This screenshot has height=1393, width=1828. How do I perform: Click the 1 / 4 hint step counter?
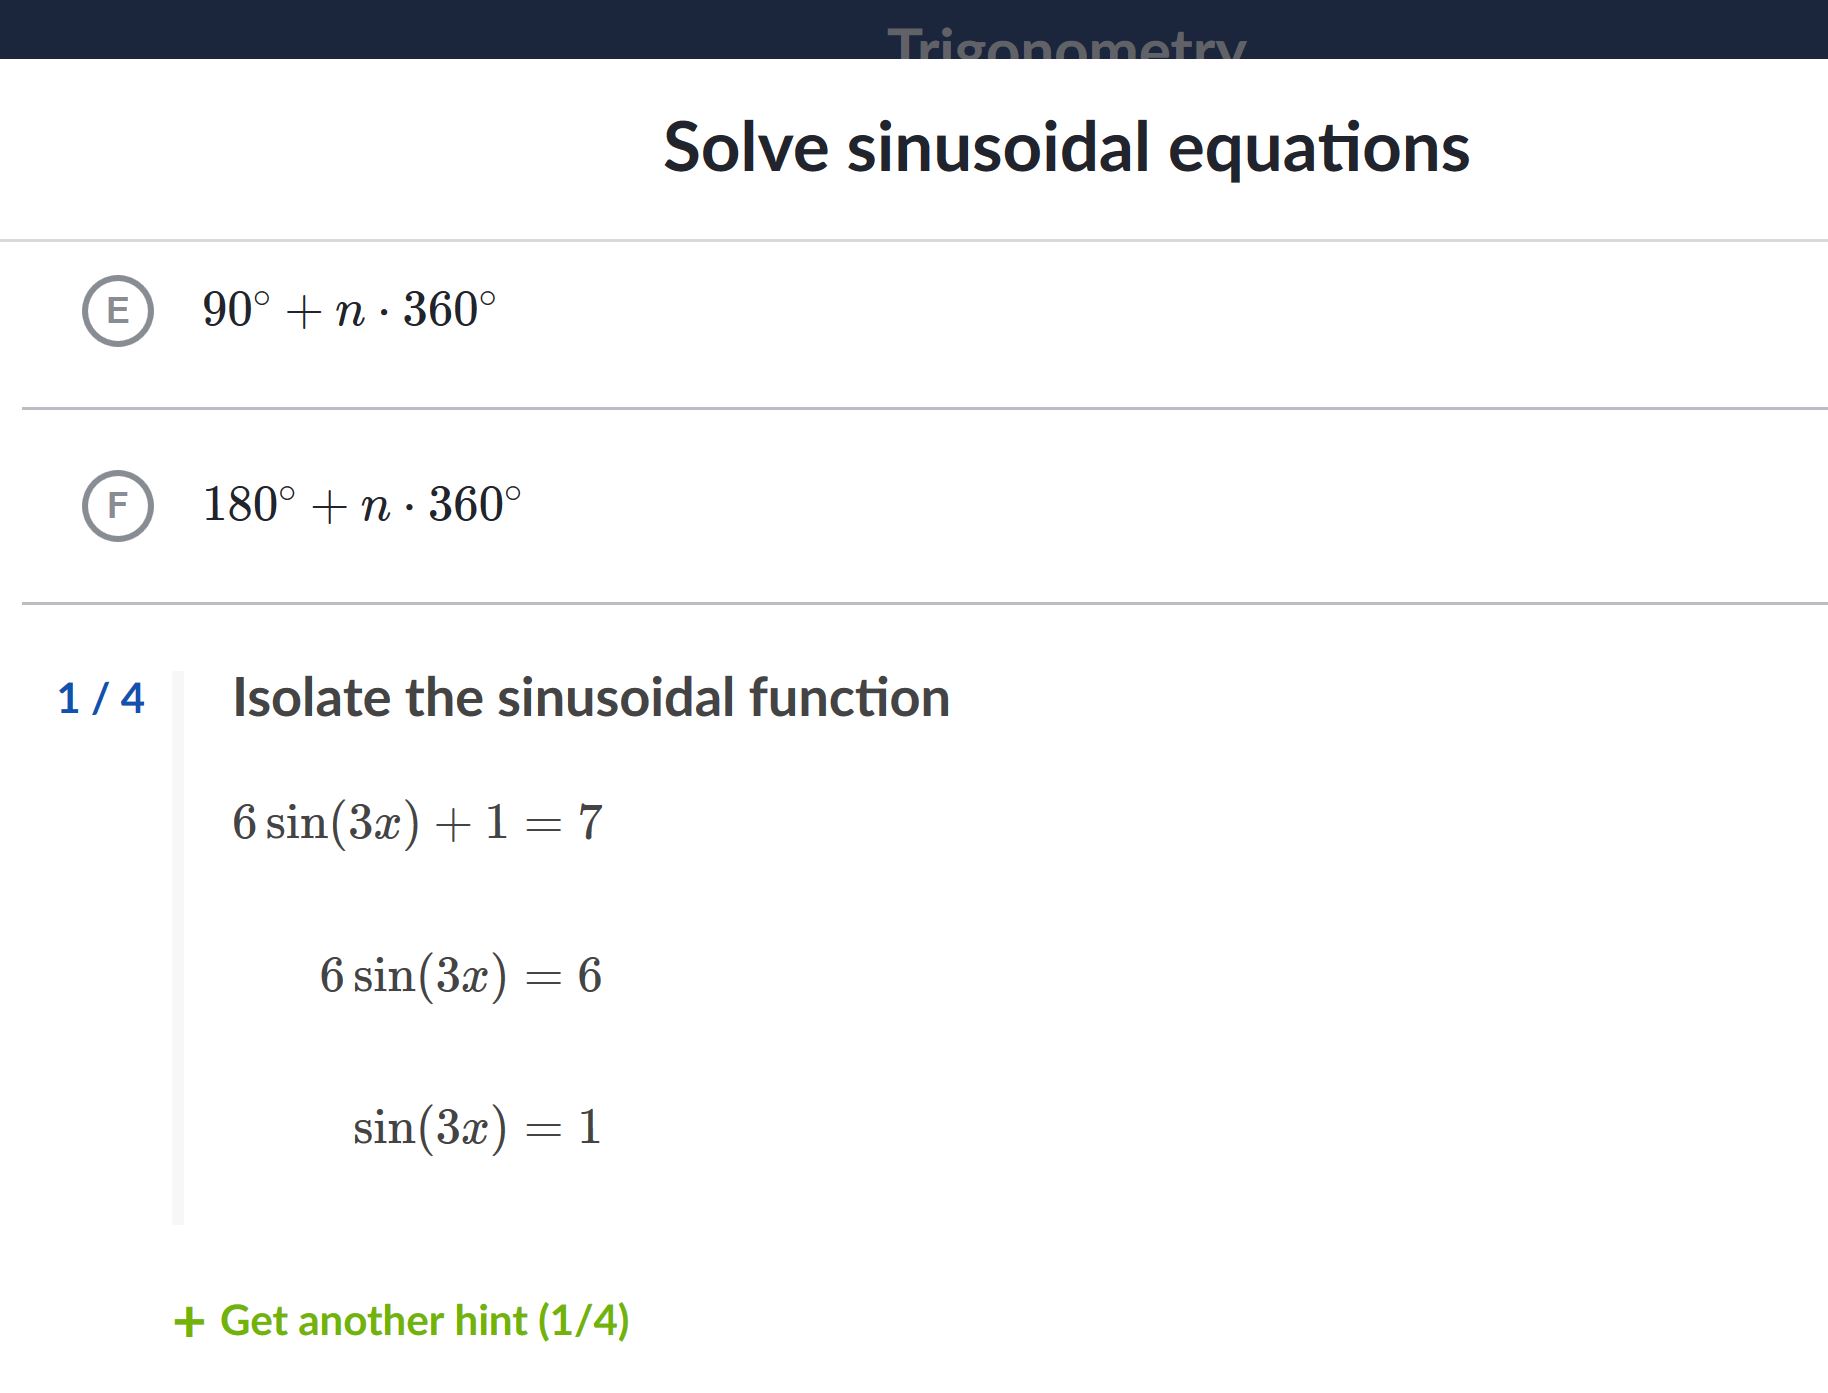click(101, 698)
